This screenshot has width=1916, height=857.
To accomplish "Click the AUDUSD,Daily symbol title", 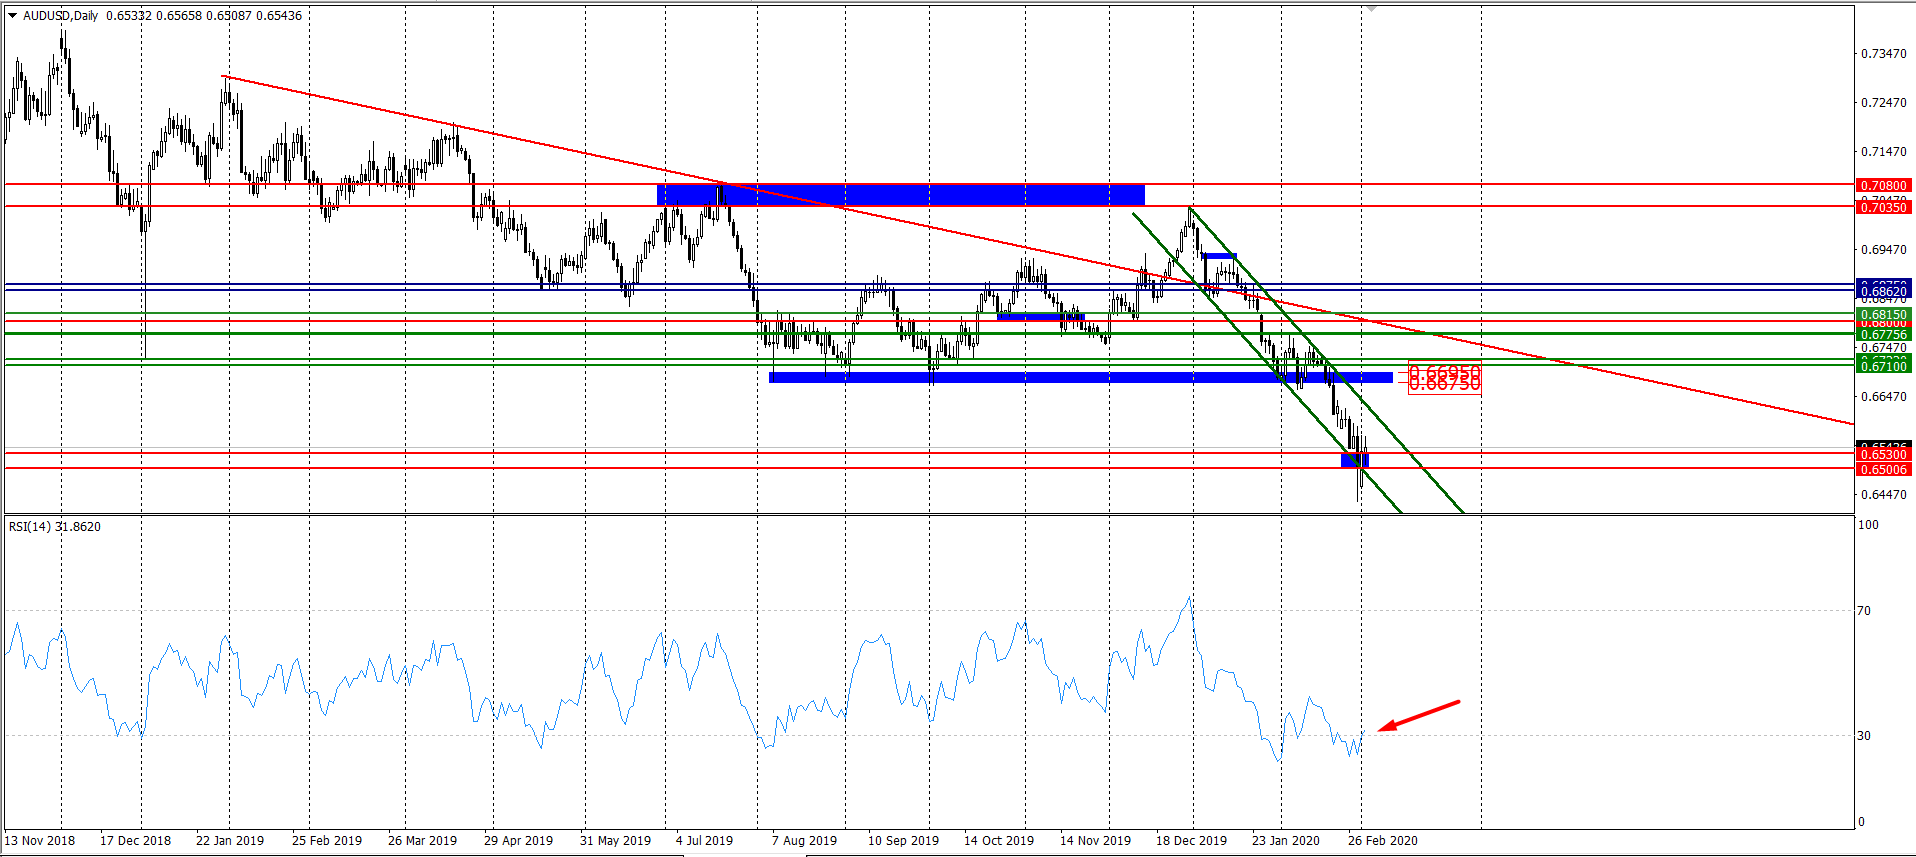I will coord(60,16).
